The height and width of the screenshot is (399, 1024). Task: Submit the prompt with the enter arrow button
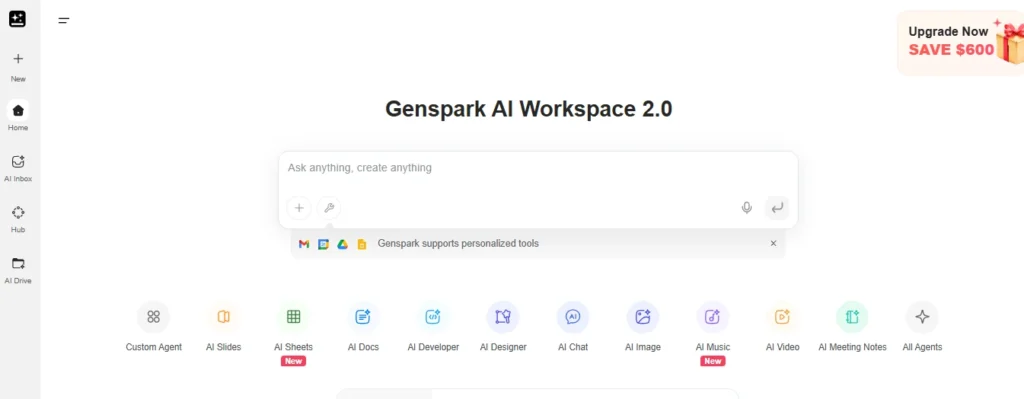click(776, 208)
